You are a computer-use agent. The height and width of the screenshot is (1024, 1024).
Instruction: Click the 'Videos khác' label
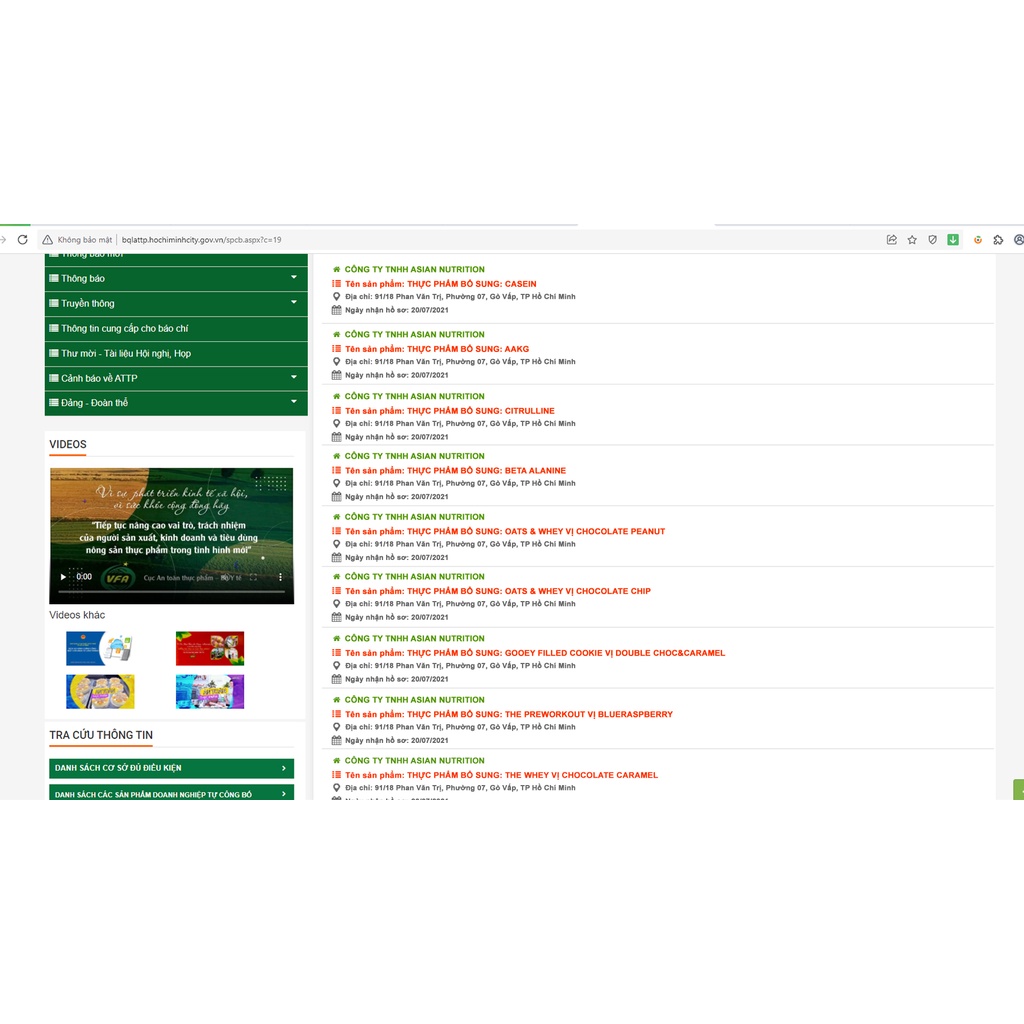coord(77,615)
